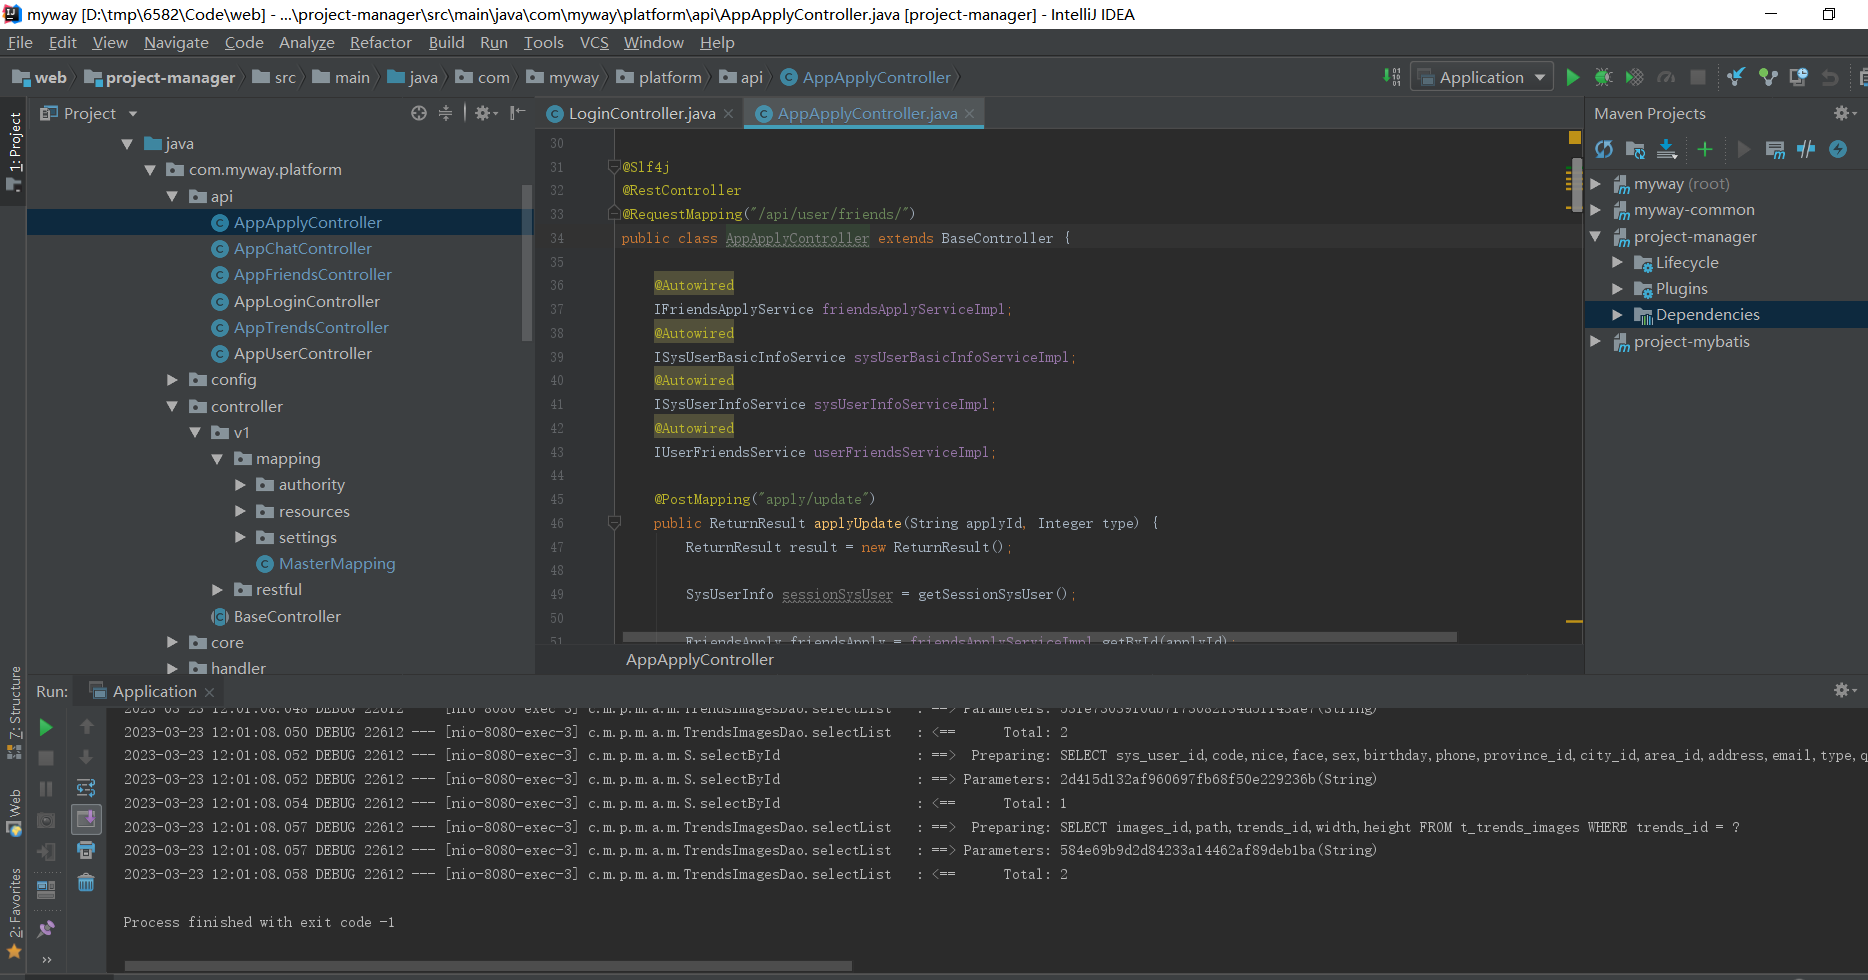Execute Maven goal icon
This screenshot has width=1868, height=980.
pyautogui.click(x=1775, y=149)
